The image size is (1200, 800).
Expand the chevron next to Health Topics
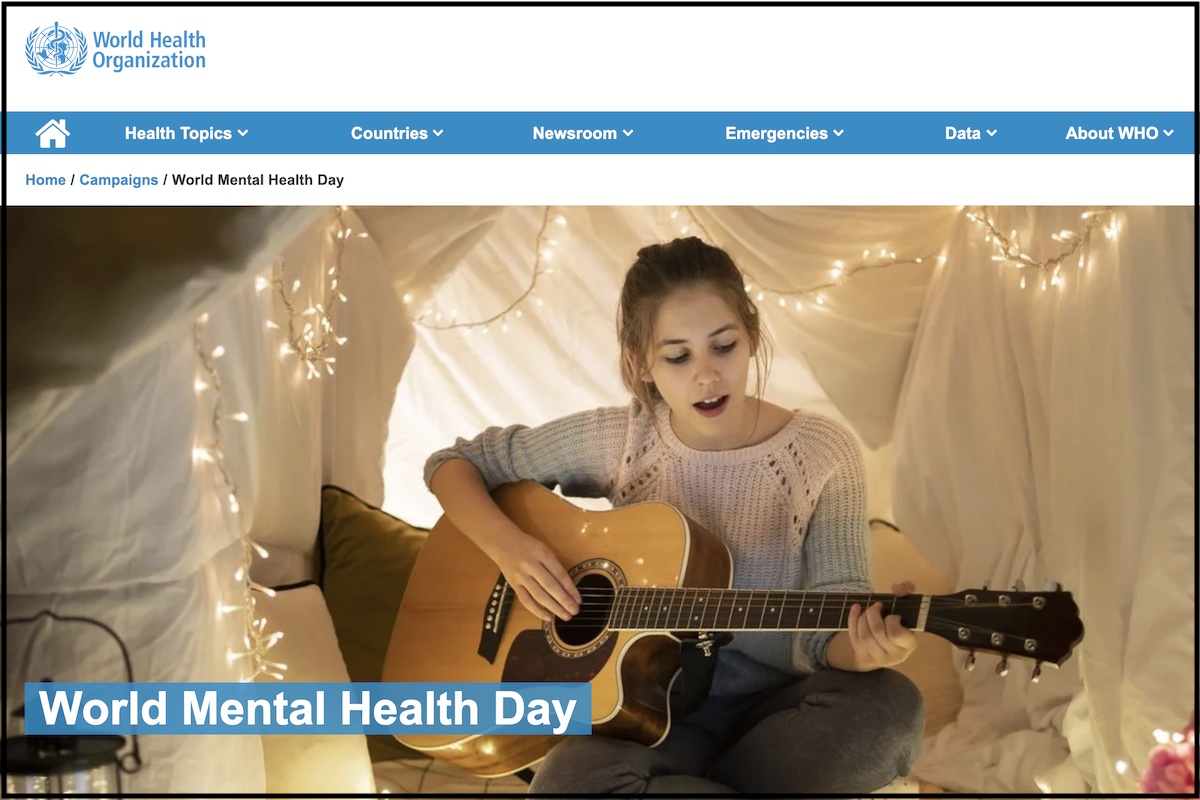pos(243,133)
